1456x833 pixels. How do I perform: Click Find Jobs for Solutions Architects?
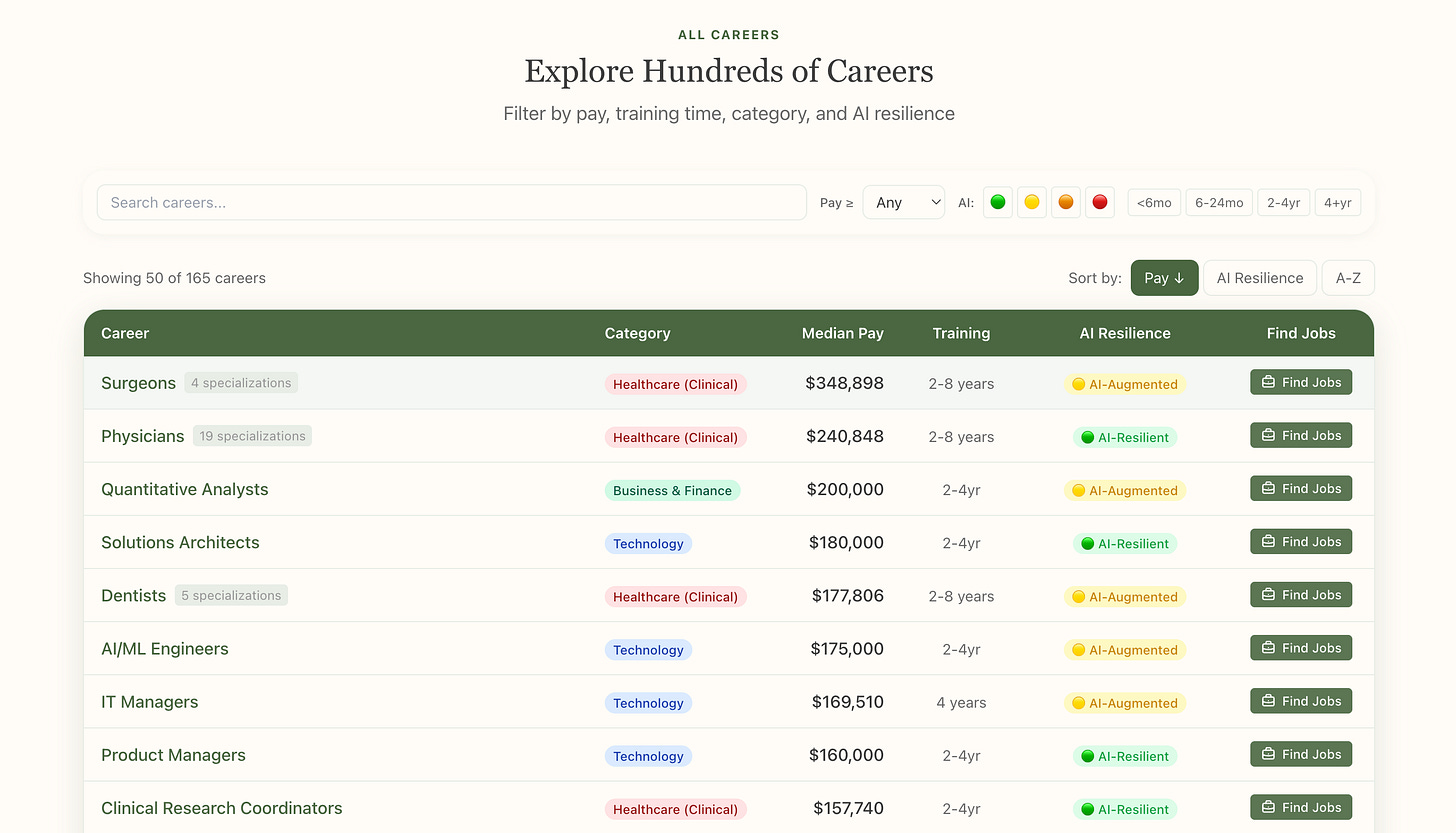[x=1301, y=541]
